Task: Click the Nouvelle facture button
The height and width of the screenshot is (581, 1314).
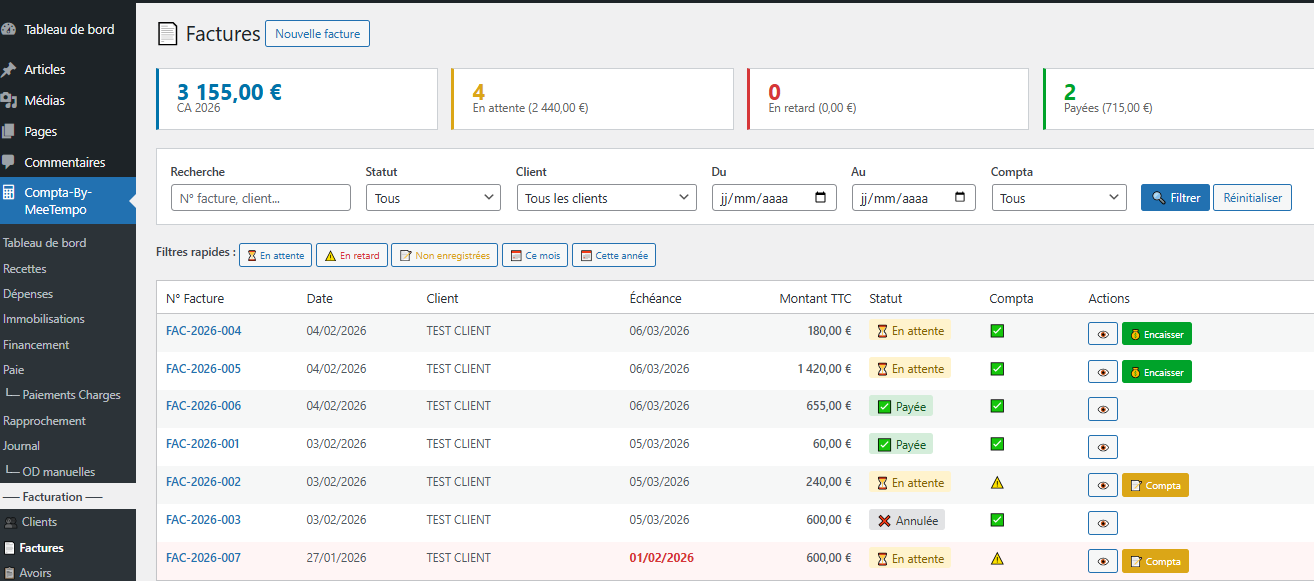Action: [317, 33]
